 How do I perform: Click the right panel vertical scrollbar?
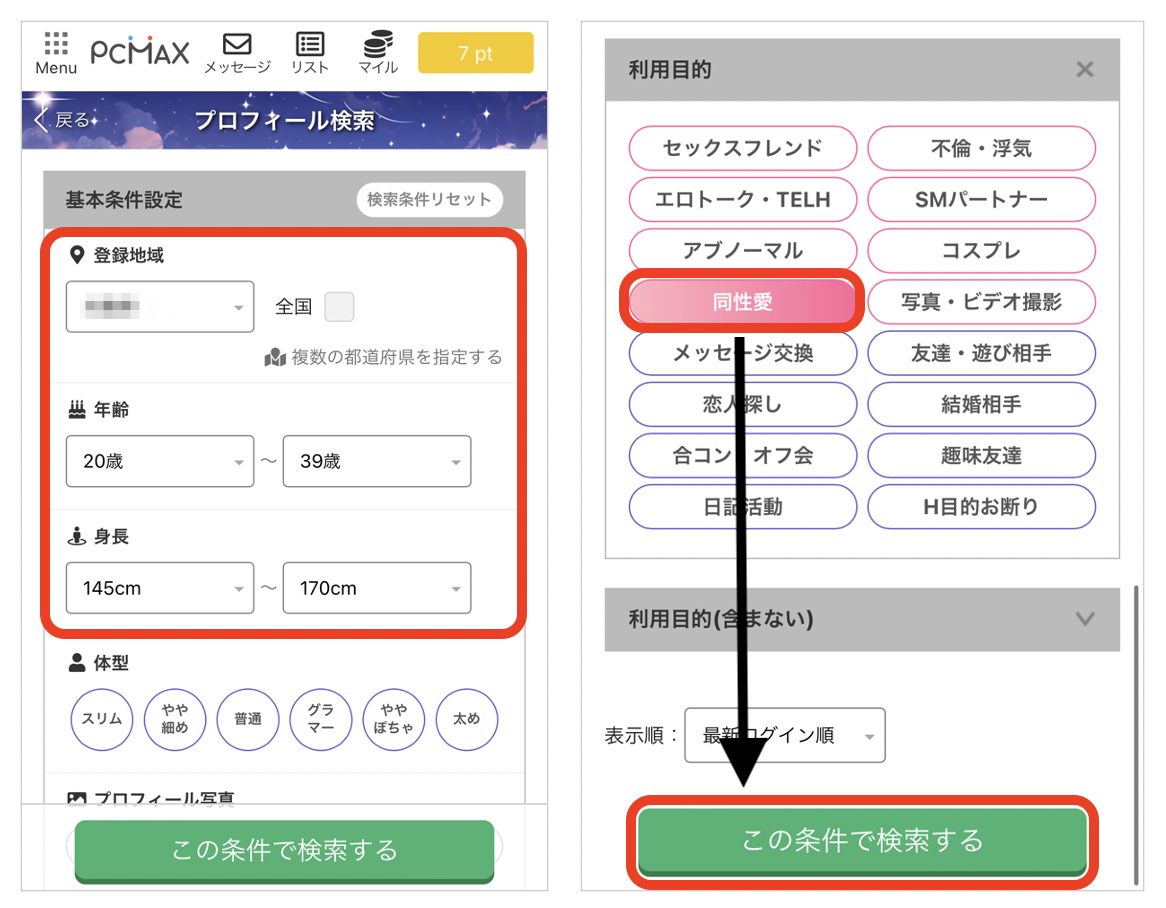[x=1135, y=735]
